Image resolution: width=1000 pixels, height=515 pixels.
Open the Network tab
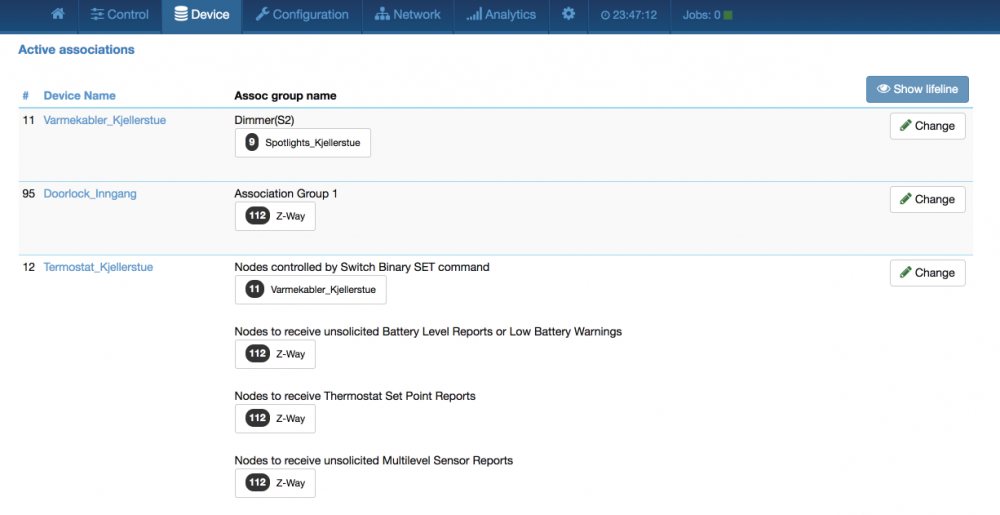[x=407, y=15]
